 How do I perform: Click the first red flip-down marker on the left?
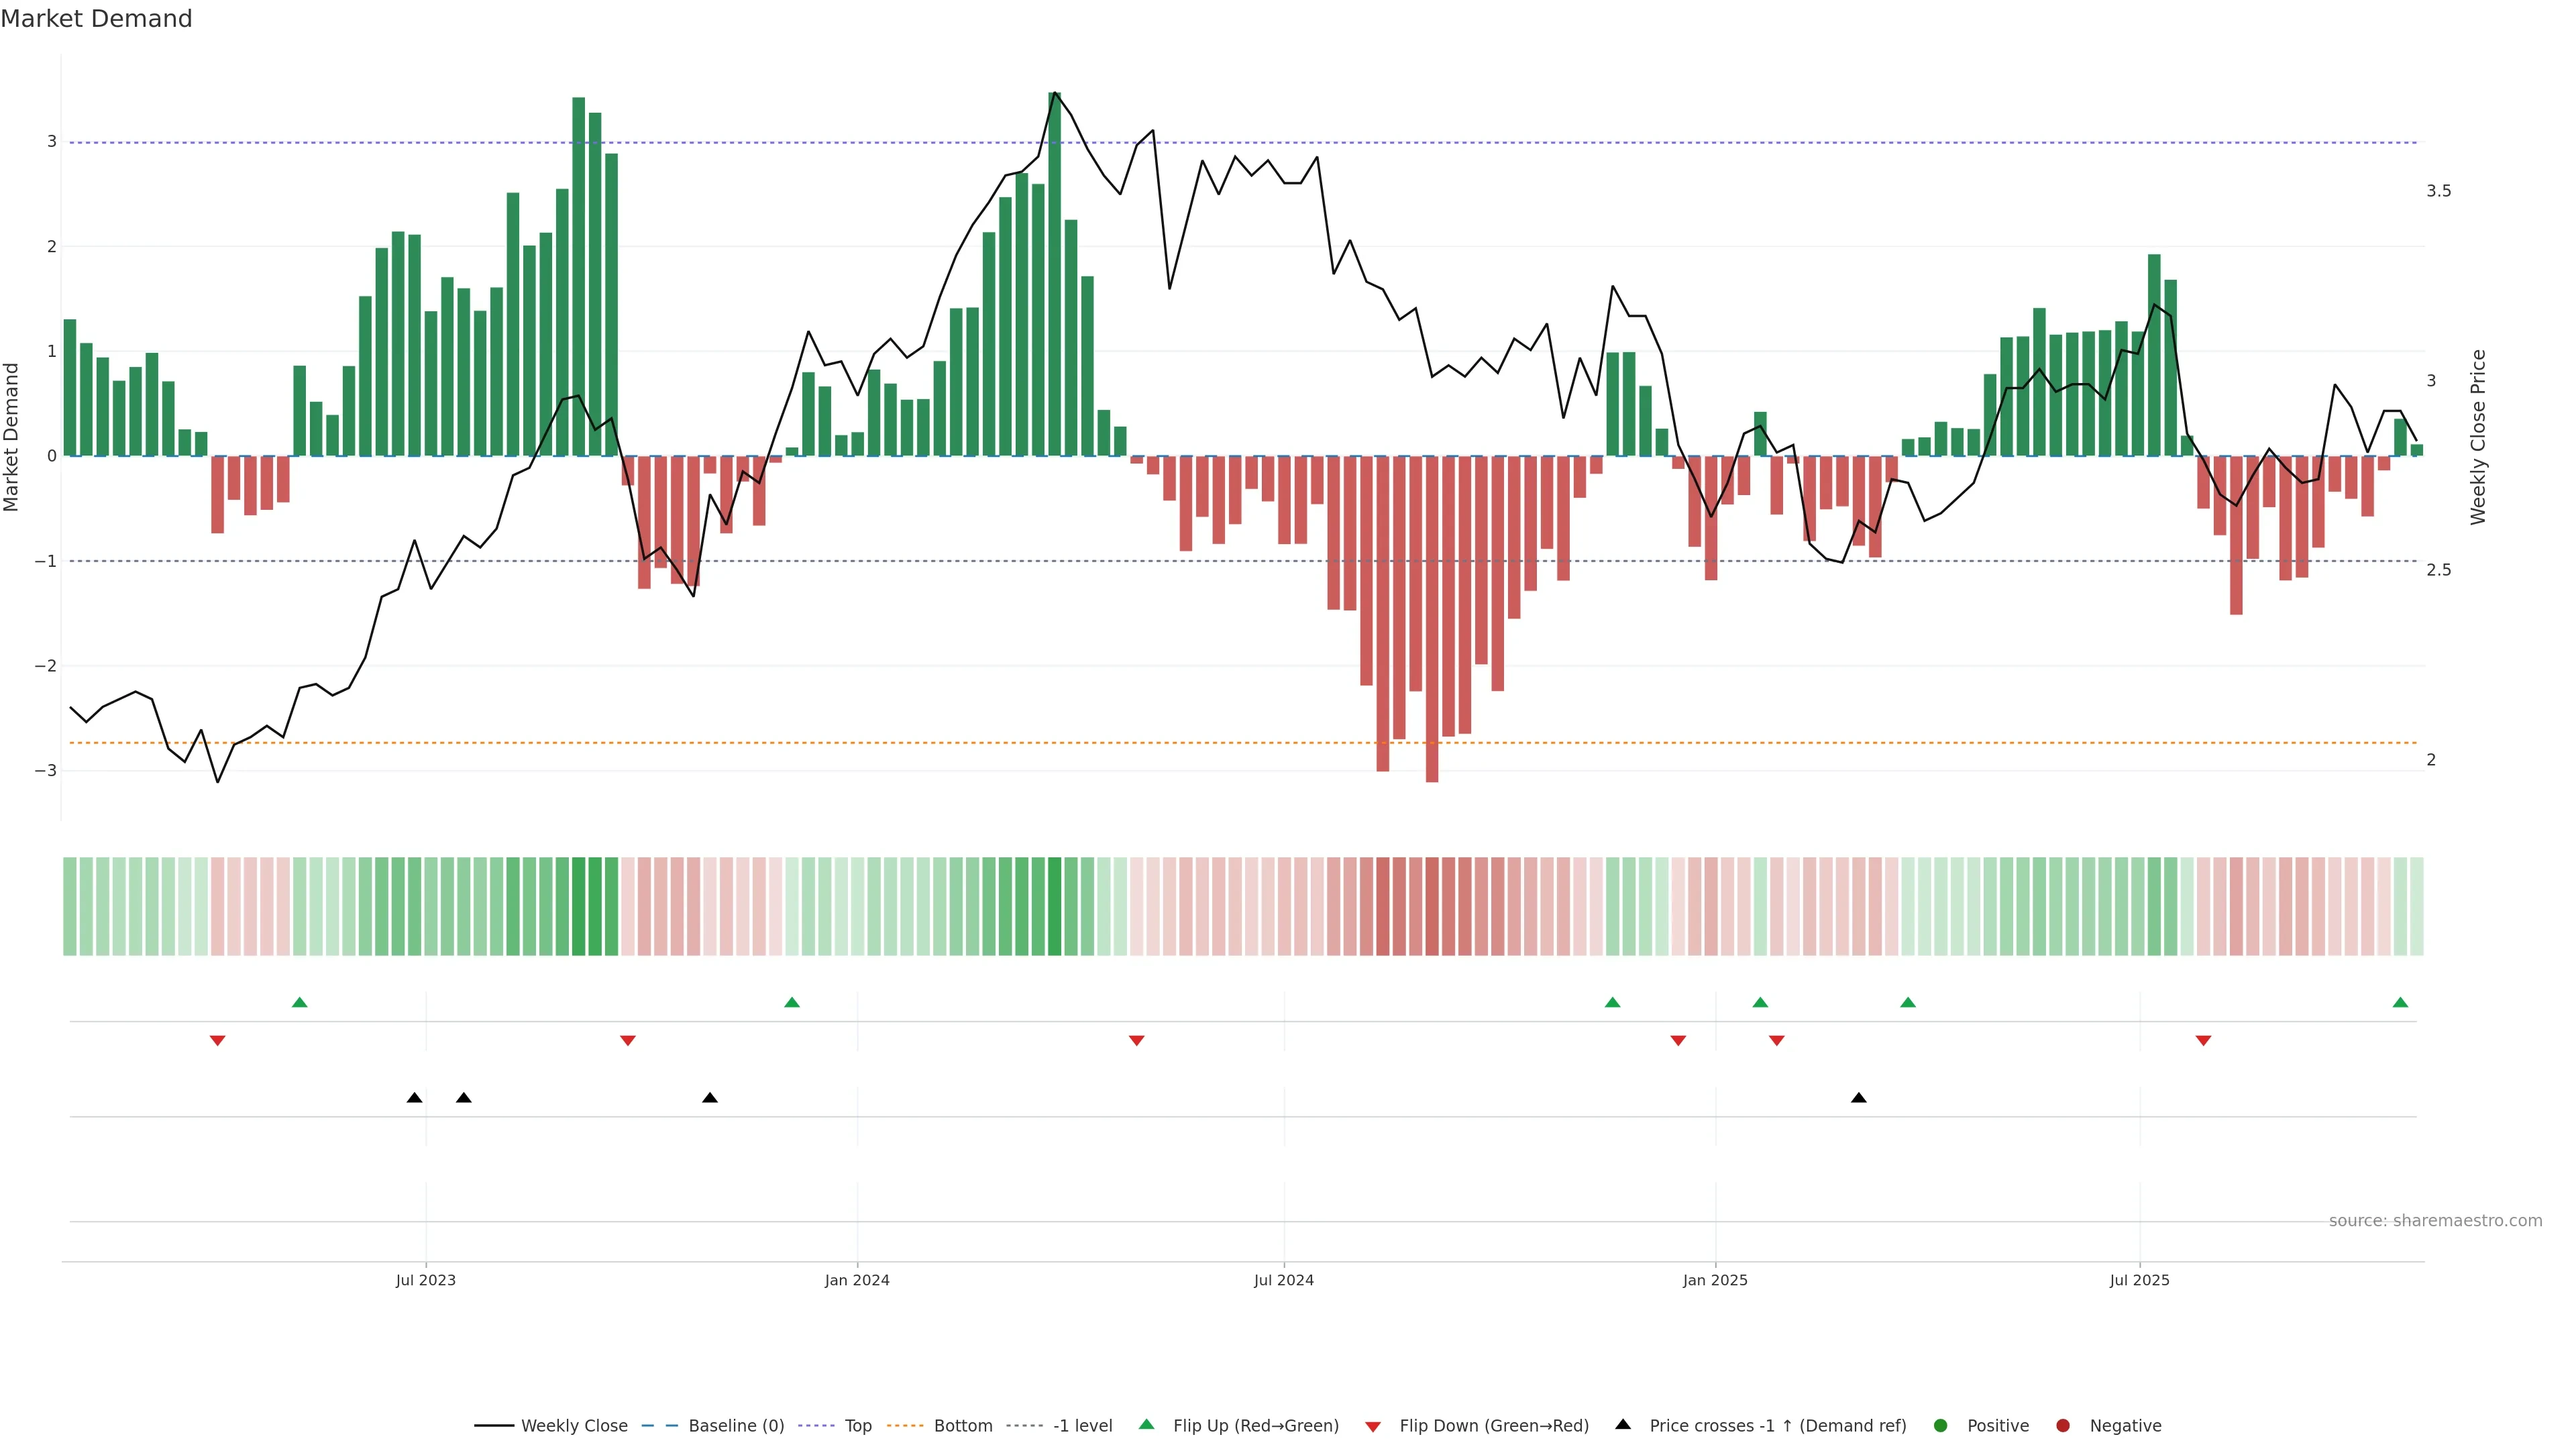[217, 1041]
